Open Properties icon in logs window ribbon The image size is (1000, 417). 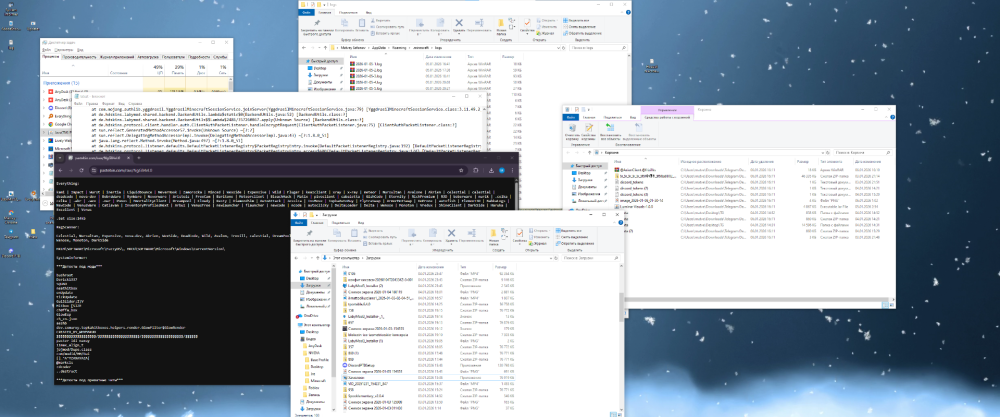tap(527, 22)
